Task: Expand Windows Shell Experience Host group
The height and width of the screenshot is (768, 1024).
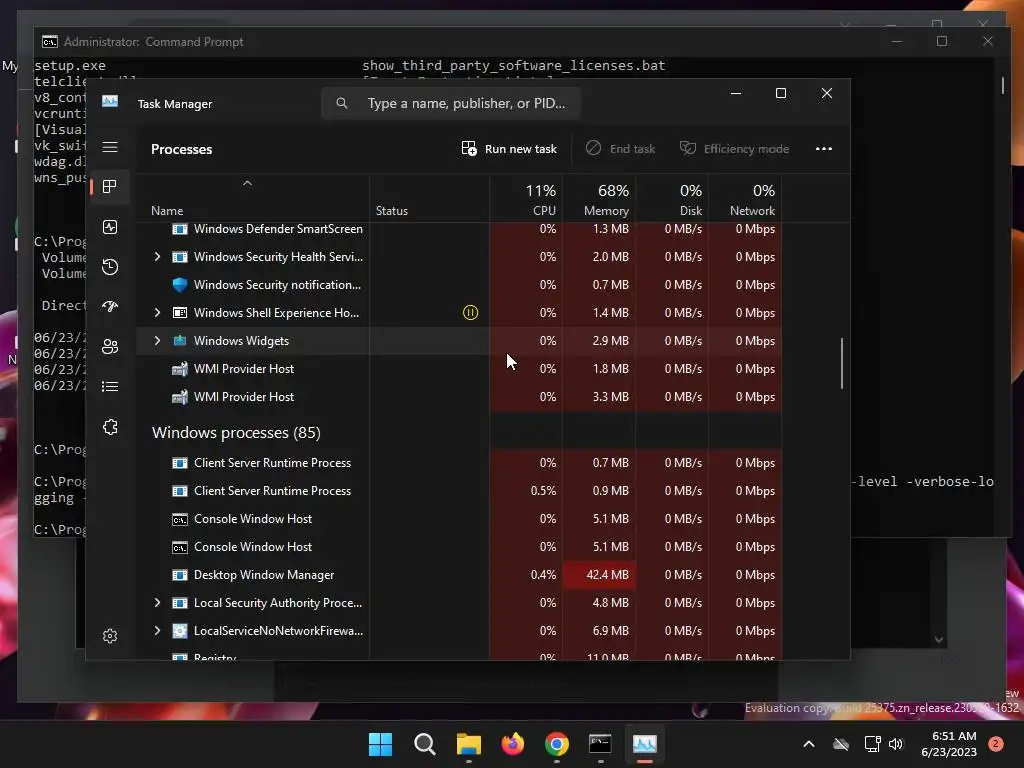Action: (157, 313)
